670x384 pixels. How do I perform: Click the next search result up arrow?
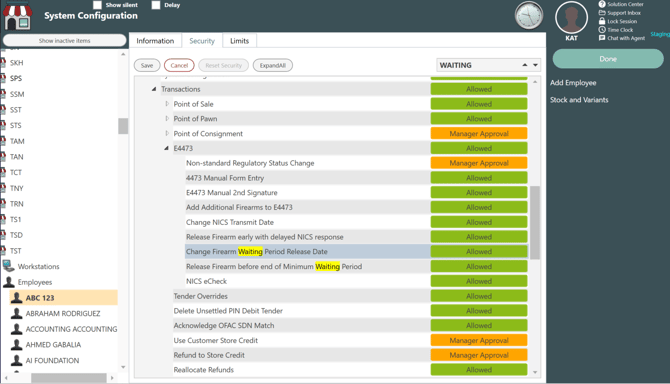[x=524, y=65]
